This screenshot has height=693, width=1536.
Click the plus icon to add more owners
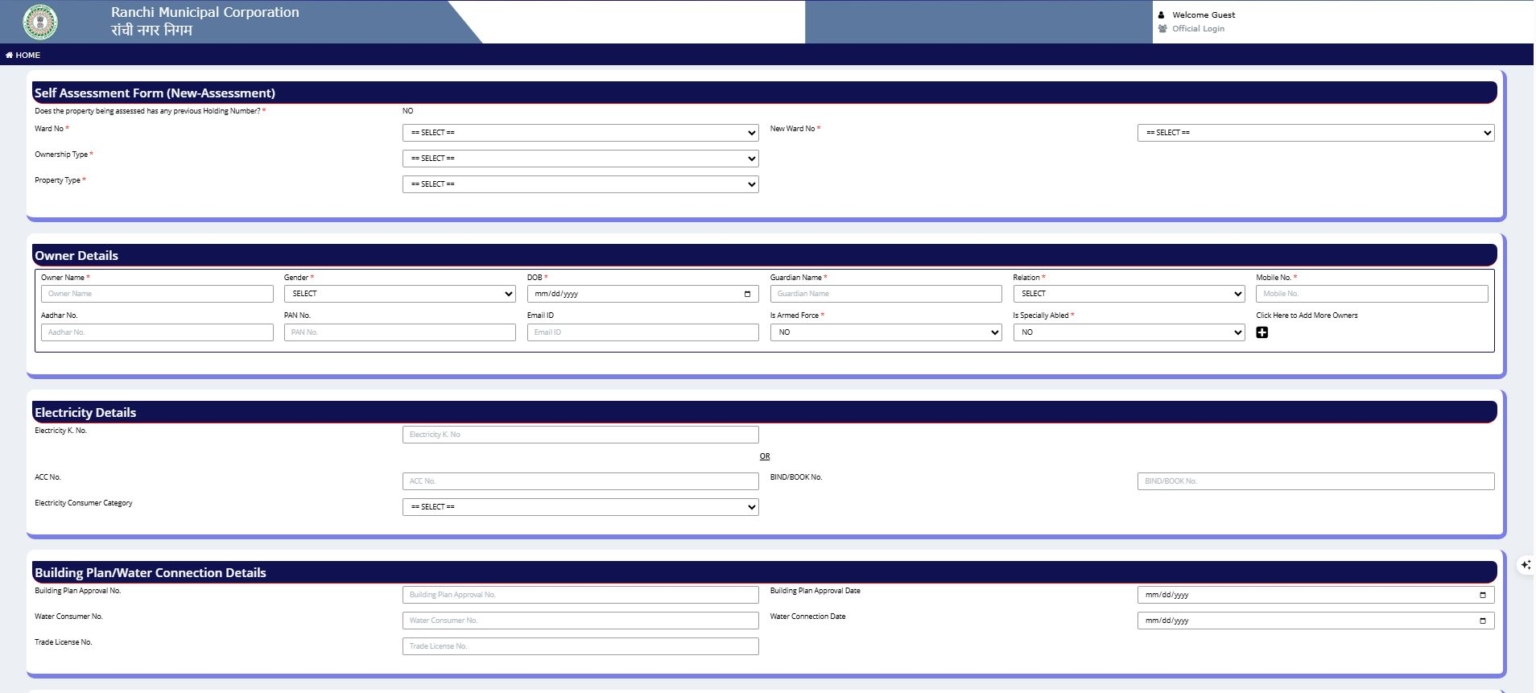tap(1262, 333)
